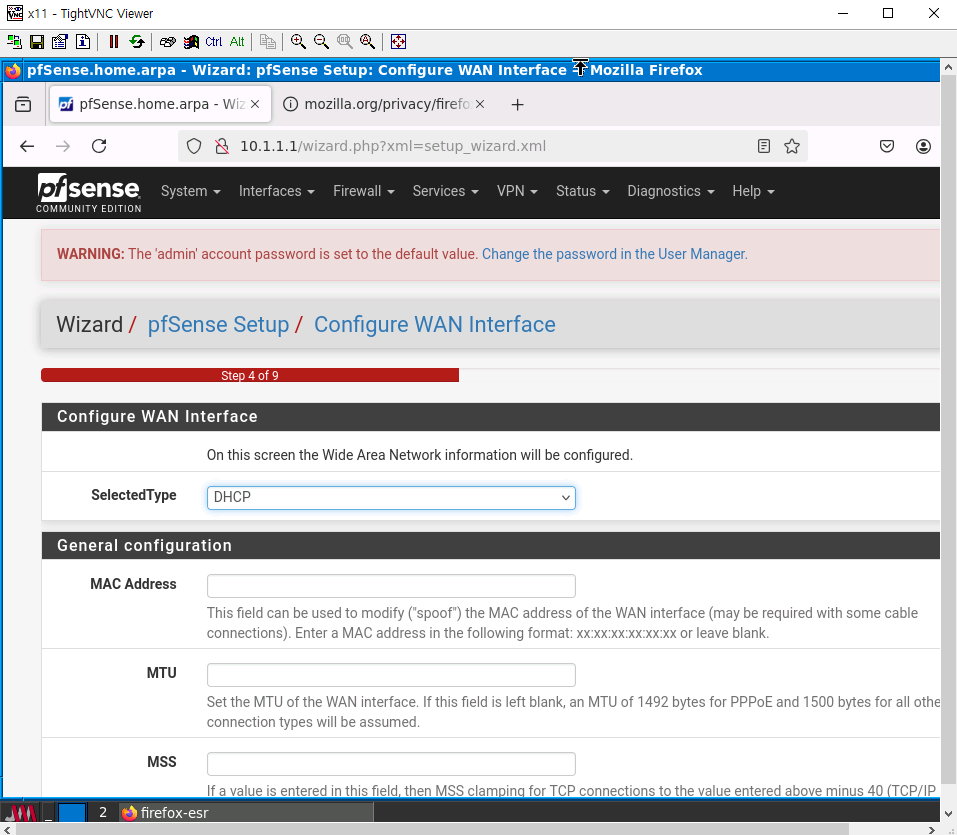This screenshot has width=957, height=835.
Task: Click the Request screen refresh icon
Action: click(137, 42)
